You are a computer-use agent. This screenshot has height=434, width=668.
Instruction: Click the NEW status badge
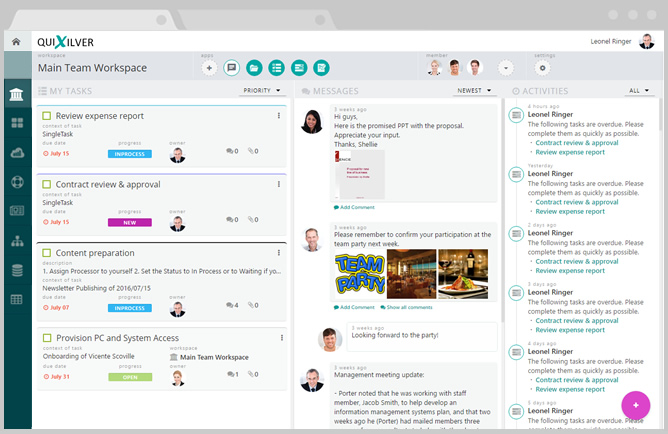point(130,222)
